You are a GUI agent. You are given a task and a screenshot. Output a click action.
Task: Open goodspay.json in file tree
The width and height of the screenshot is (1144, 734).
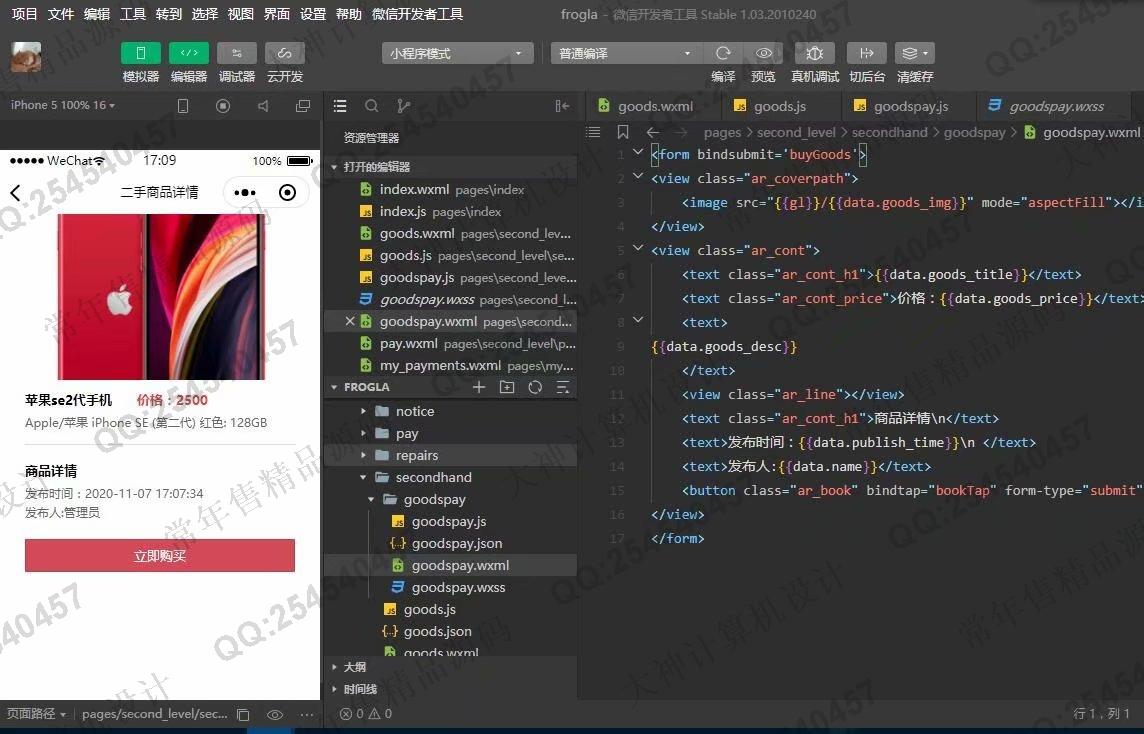pyautogui.click(x=451, y=543)
